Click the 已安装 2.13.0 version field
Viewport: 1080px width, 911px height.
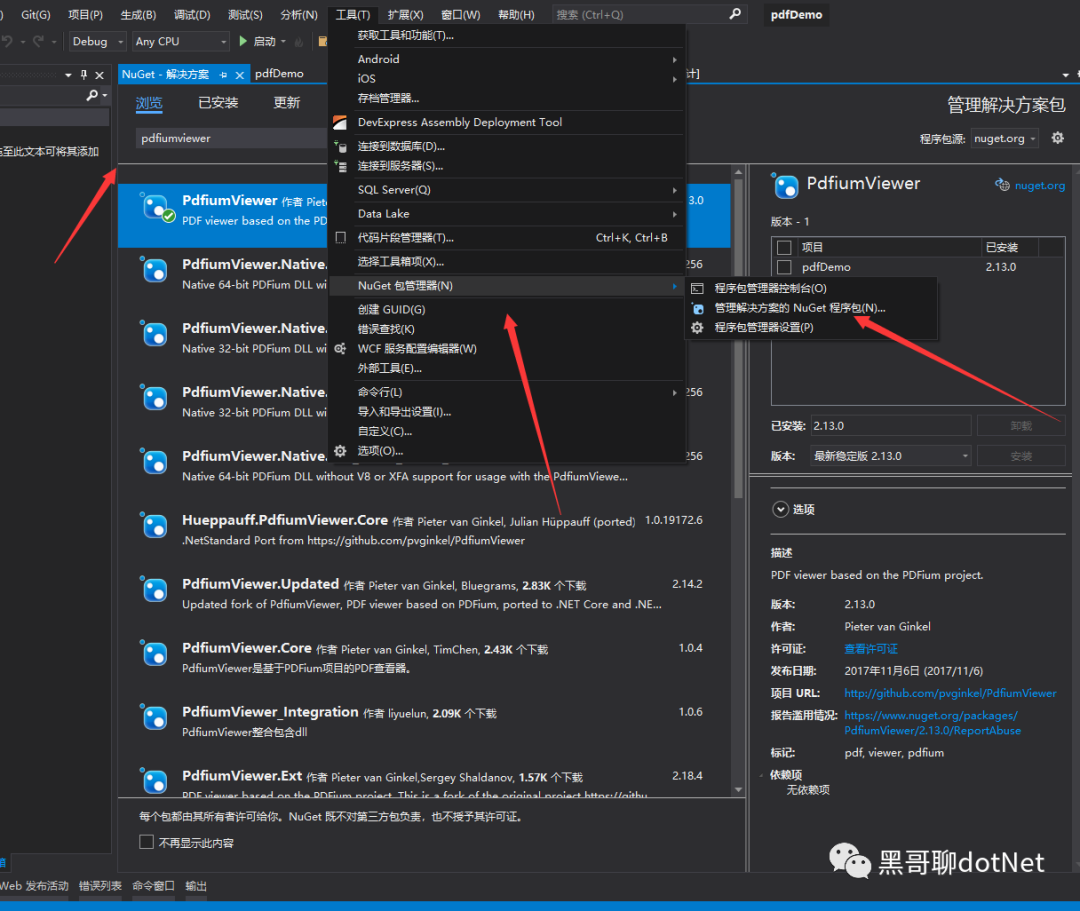(891, 426)
